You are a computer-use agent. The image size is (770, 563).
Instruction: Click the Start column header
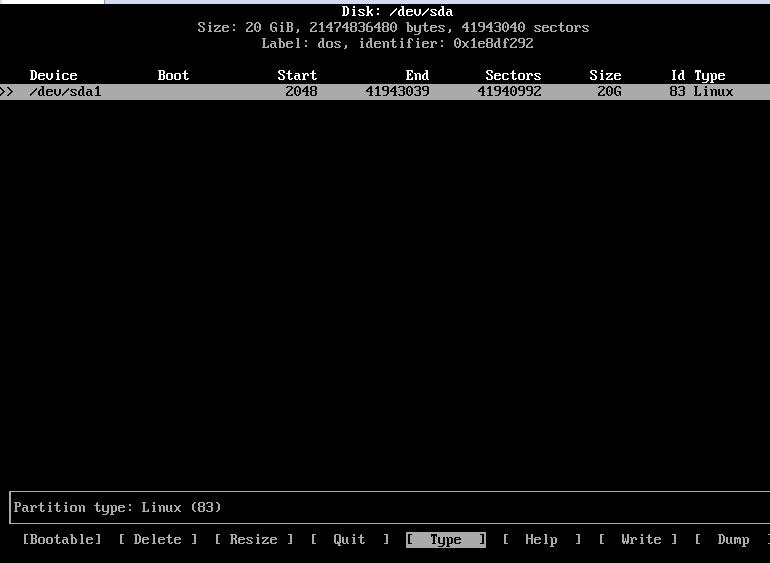click(297, 75)
